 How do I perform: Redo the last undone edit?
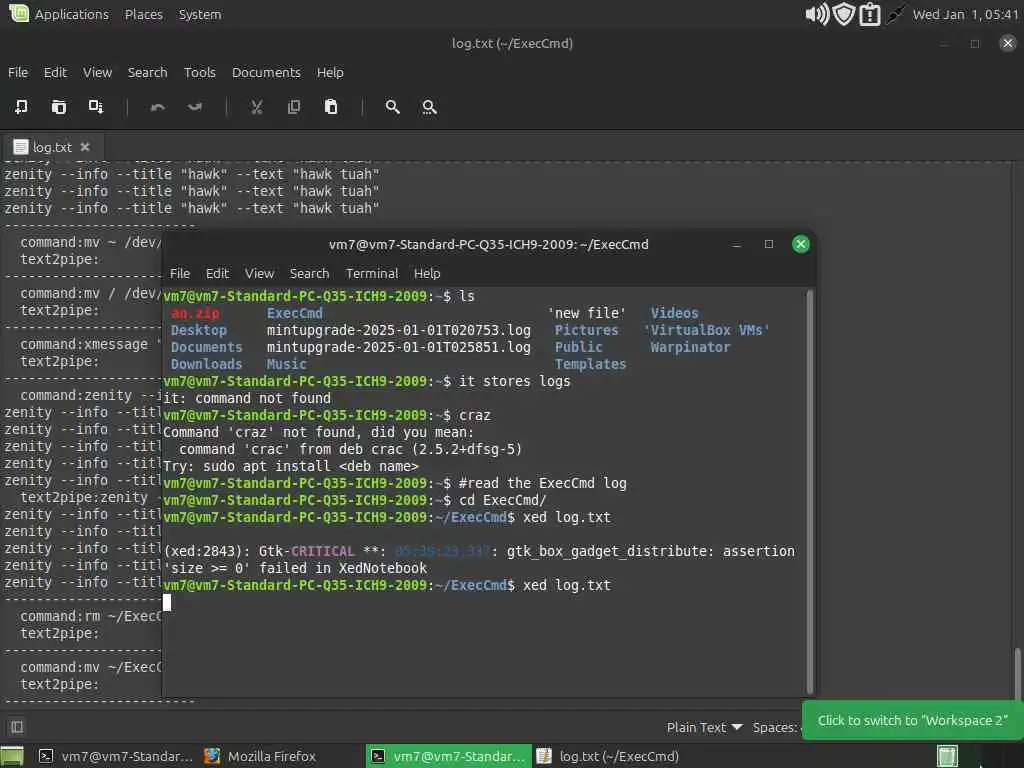click(x=195, y=106)
